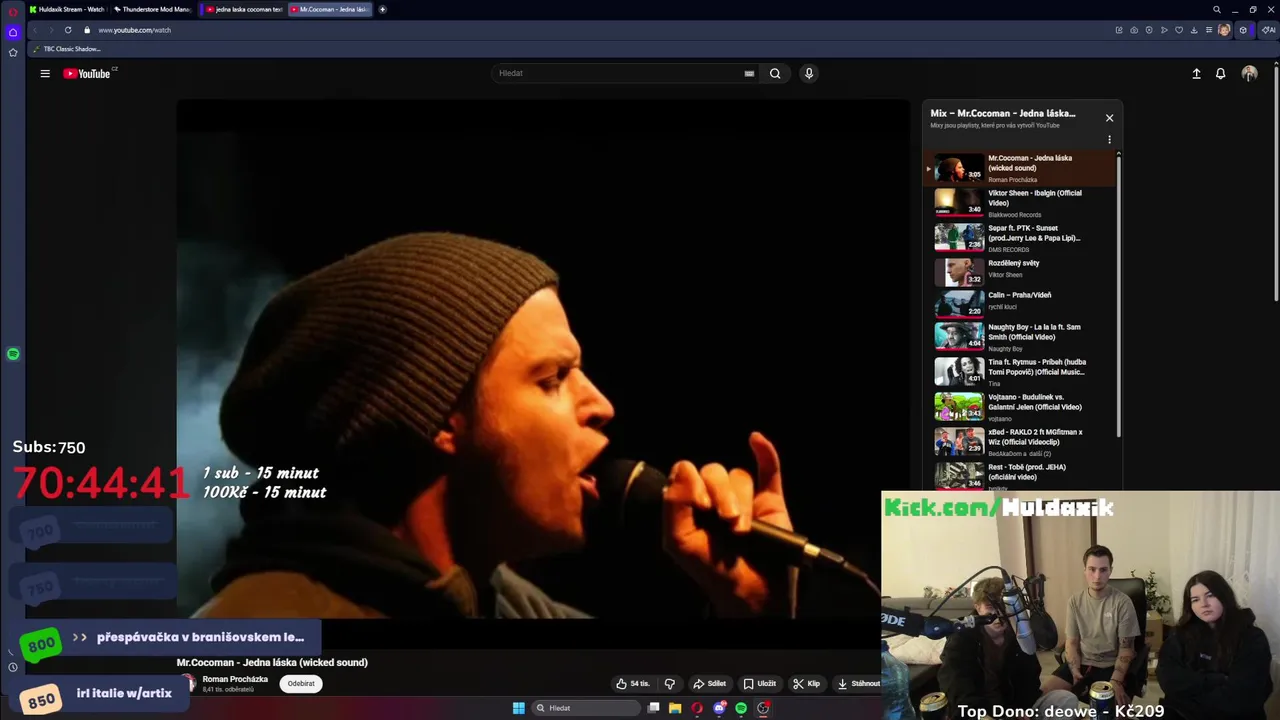Open browser profile avatar in toolbar
Viewport: 1280px width, 720px height.
(1224, 30)
